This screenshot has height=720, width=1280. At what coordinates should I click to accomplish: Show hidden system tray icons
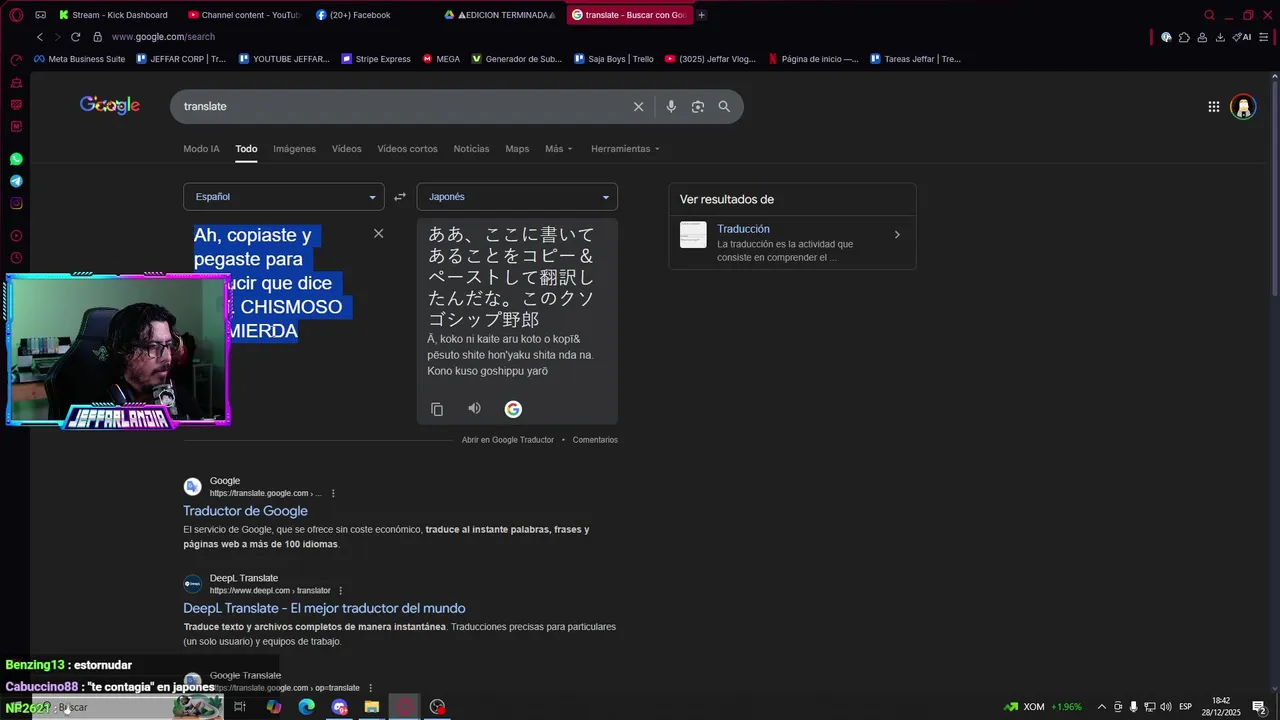pyautogui.click(x=1102, y=707)
